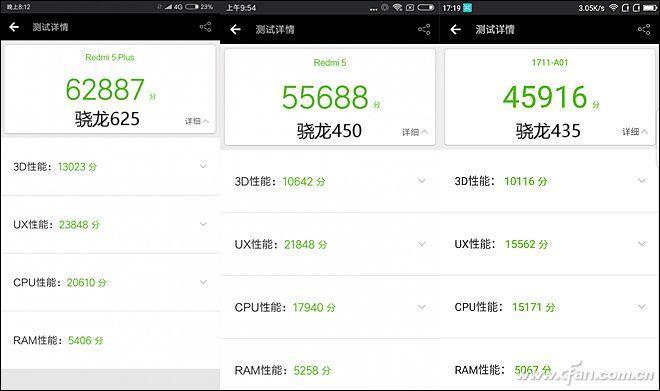Screen dimensions: 660x391
Task: Expand UX性能 21848 row chevron
Action: 421,244
